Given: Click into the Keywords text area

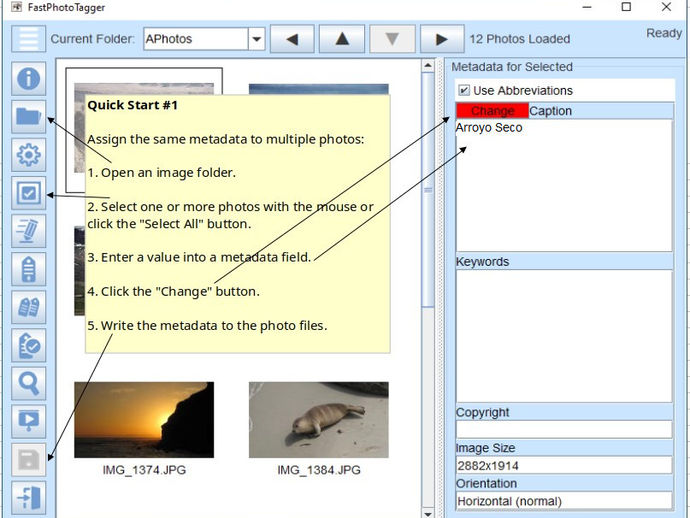Looking at the screenshot, I should [564, 336].
